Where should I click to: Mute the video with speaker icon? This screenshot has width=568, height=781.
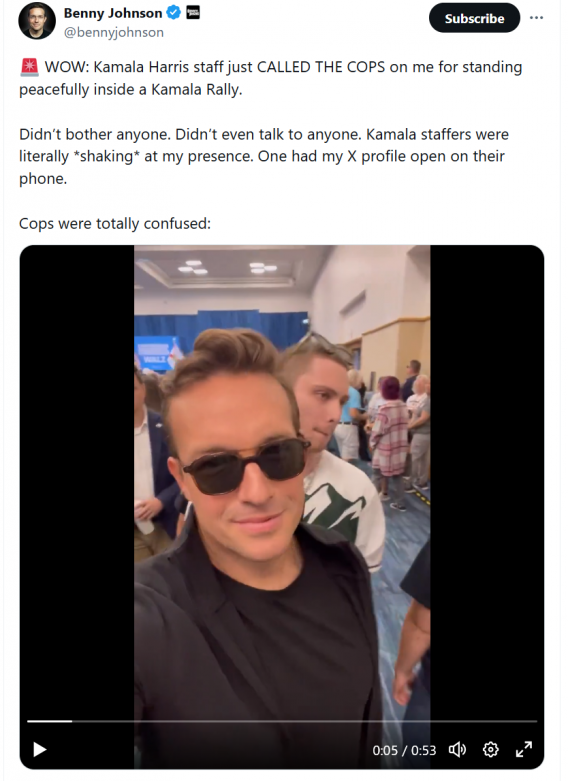(457, 749)
